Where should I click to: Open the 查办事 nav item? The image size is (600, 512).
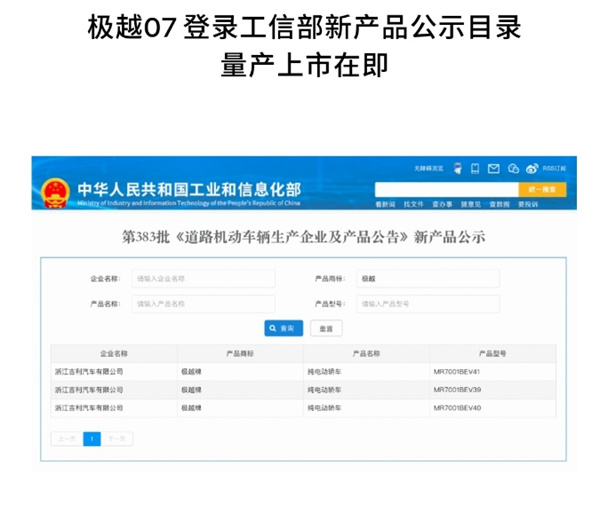[442, 204]
